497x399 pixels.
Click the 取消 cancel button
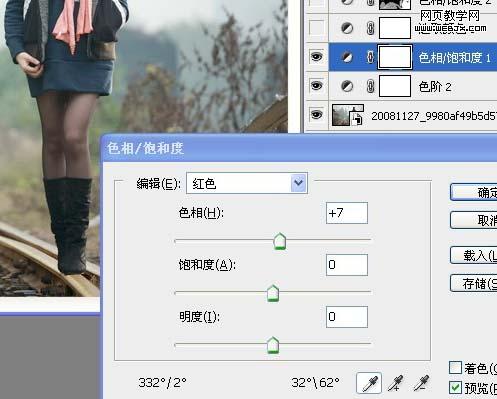pos(474,220)
